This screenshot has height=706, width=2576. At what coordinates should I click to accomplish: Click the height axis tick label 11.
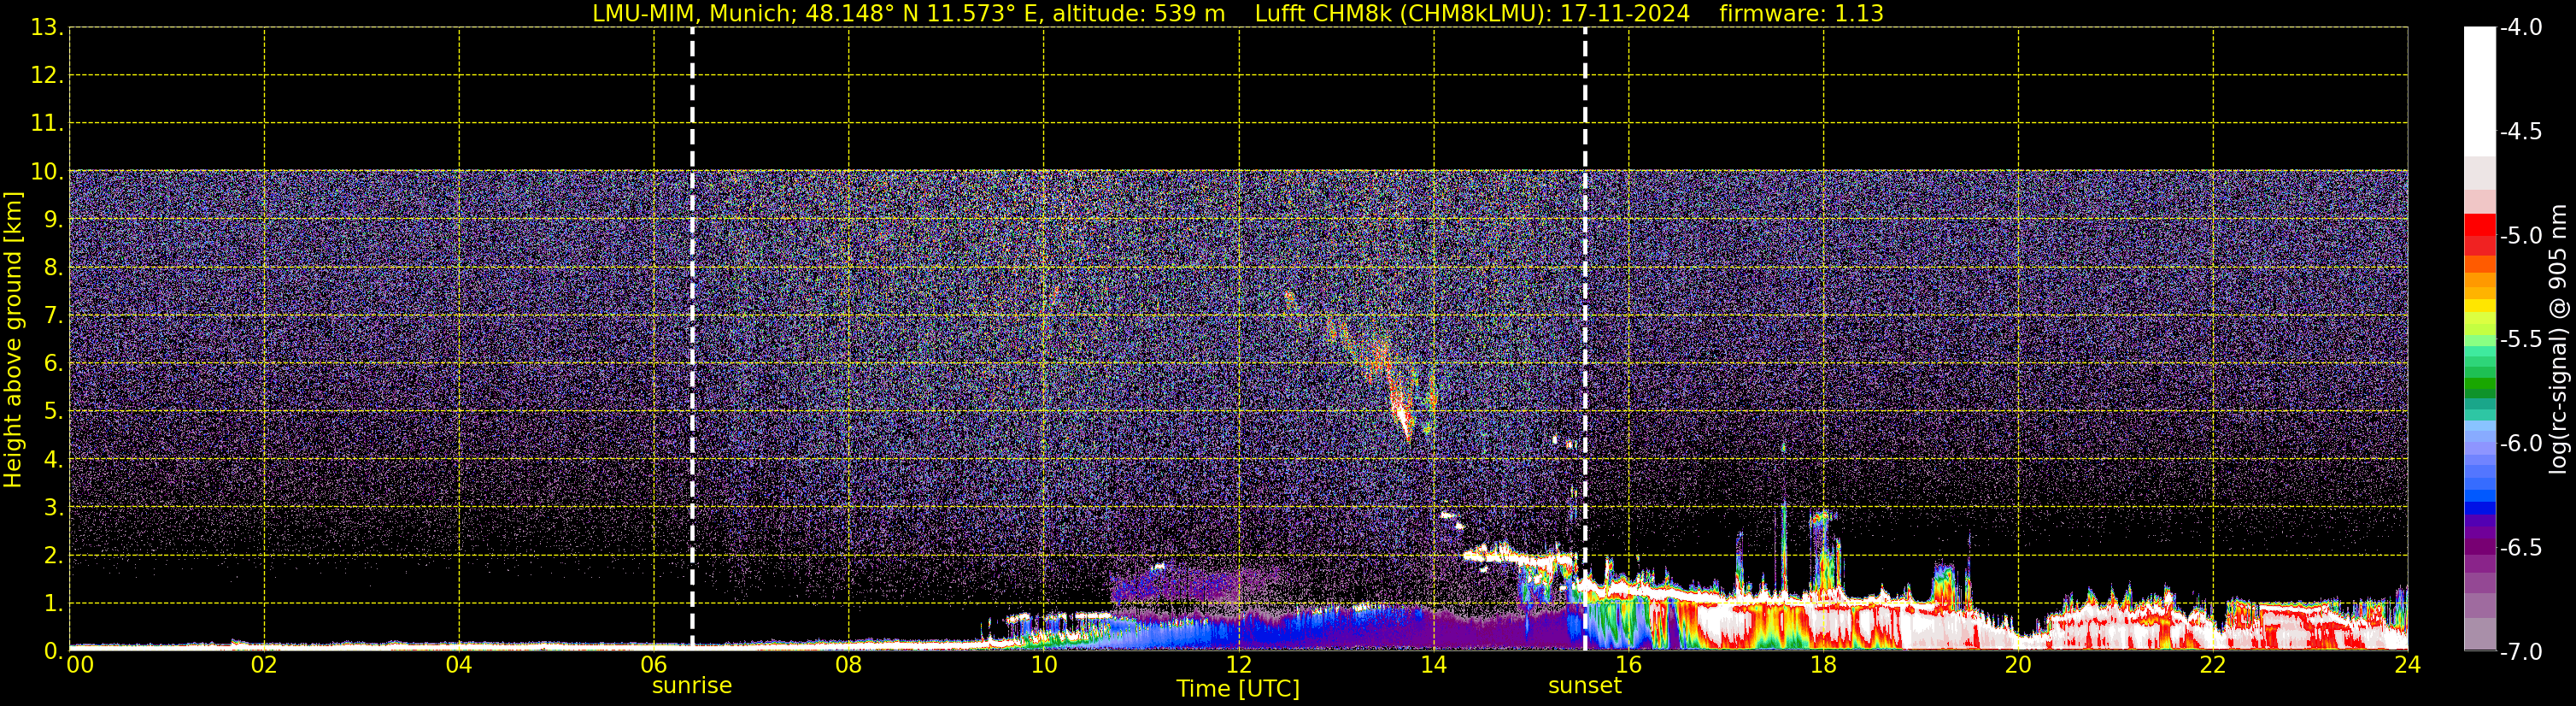(x=47, y=123)
